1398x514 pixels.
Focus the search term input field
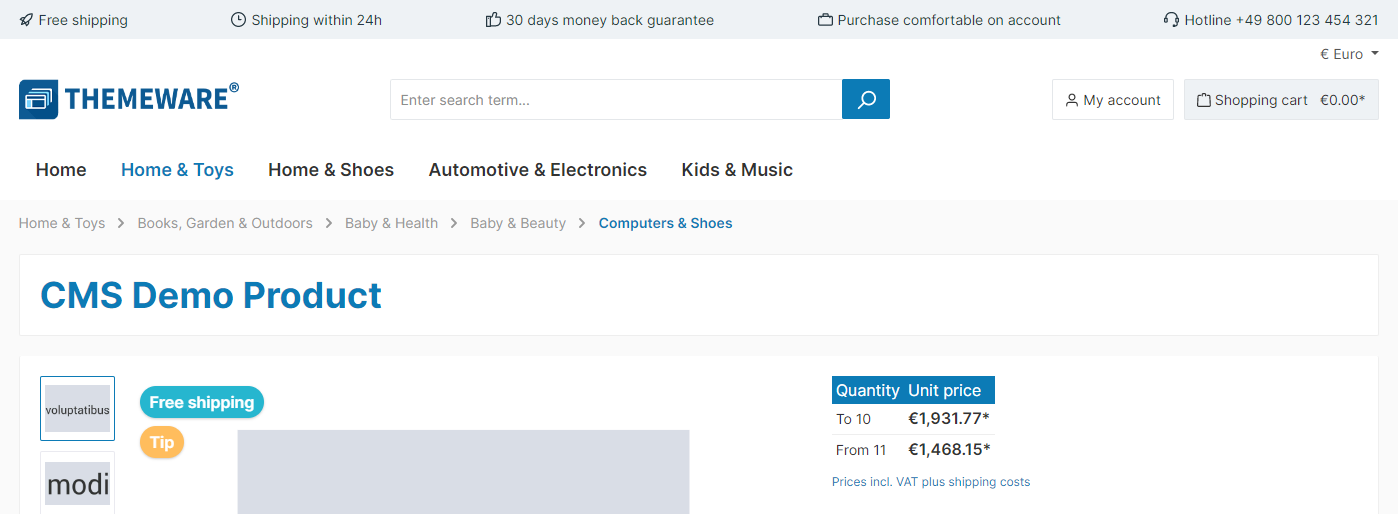coord(615,100)
